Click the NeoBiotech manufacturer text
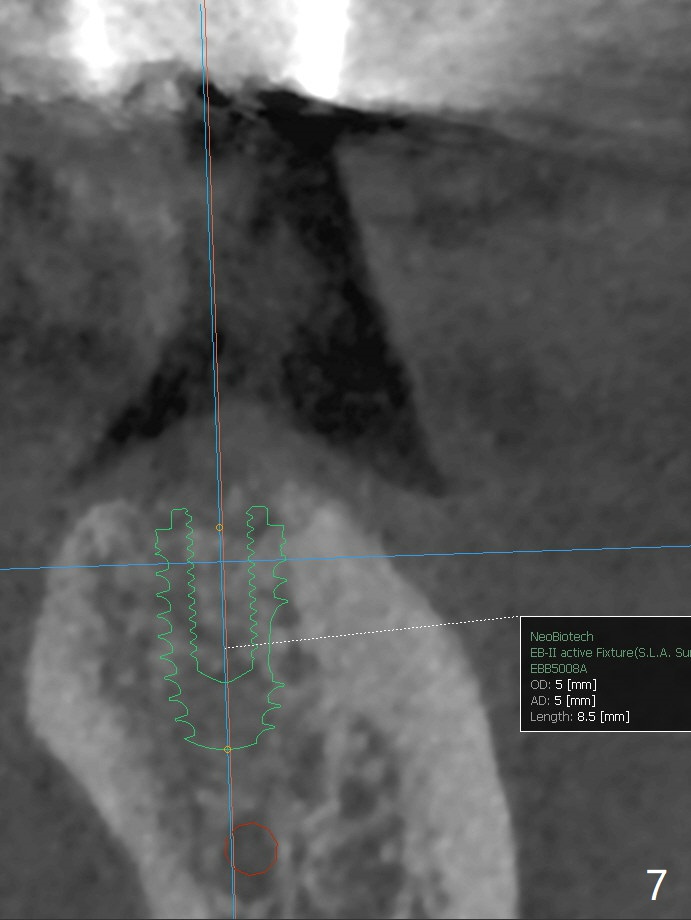The image size is (691, 920). tap(561, 636)
